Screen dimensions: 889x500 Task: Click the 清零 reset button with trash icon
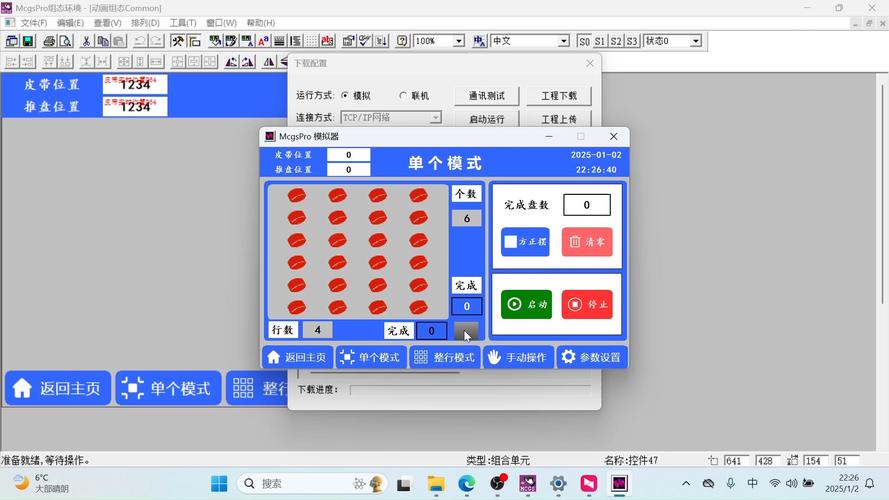(587, 242)
